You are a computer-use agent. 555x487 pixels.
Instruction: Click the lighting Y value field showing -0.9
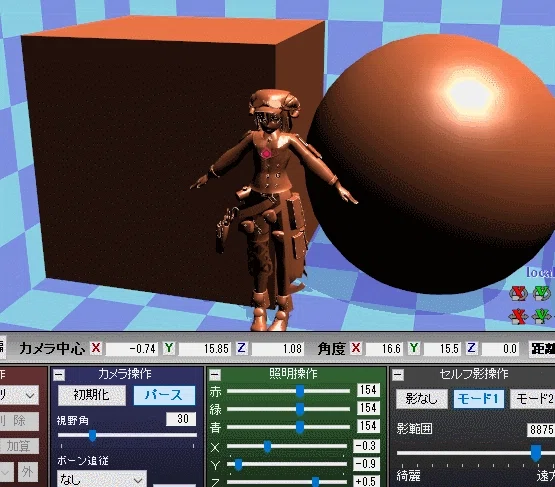(367, 464)
